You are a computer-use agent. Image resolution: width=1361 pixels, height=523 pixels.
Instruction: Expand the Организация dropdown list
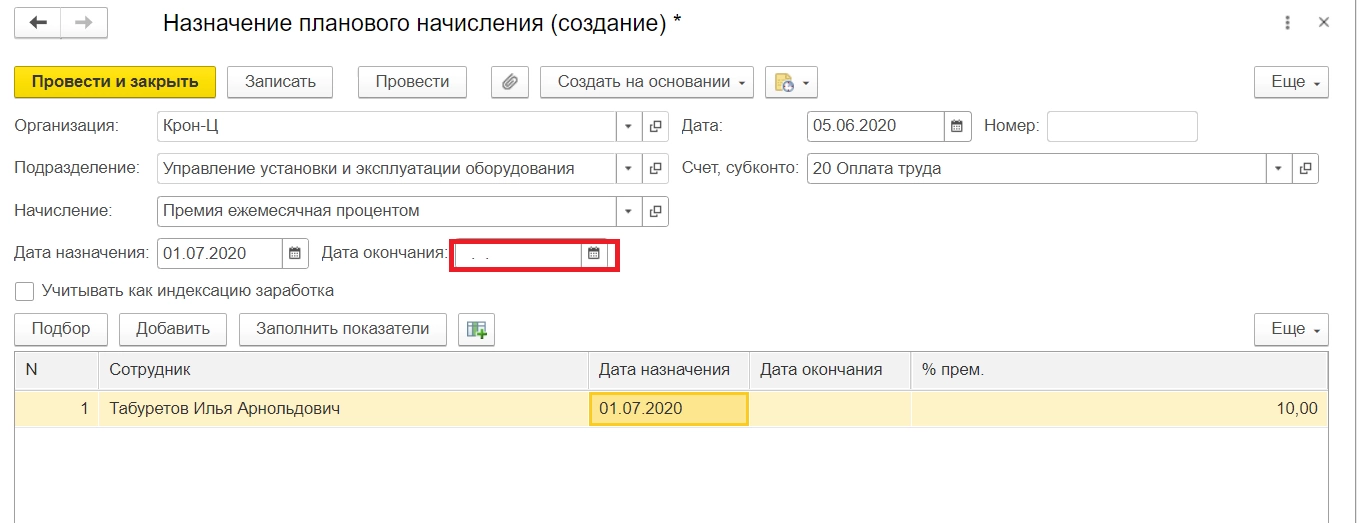point(628,126)
